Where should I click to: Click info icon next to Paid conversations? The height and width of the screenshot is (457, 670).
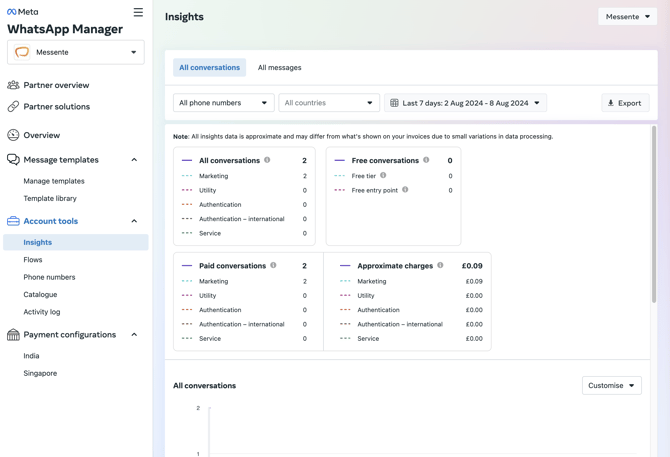(273, 266)
